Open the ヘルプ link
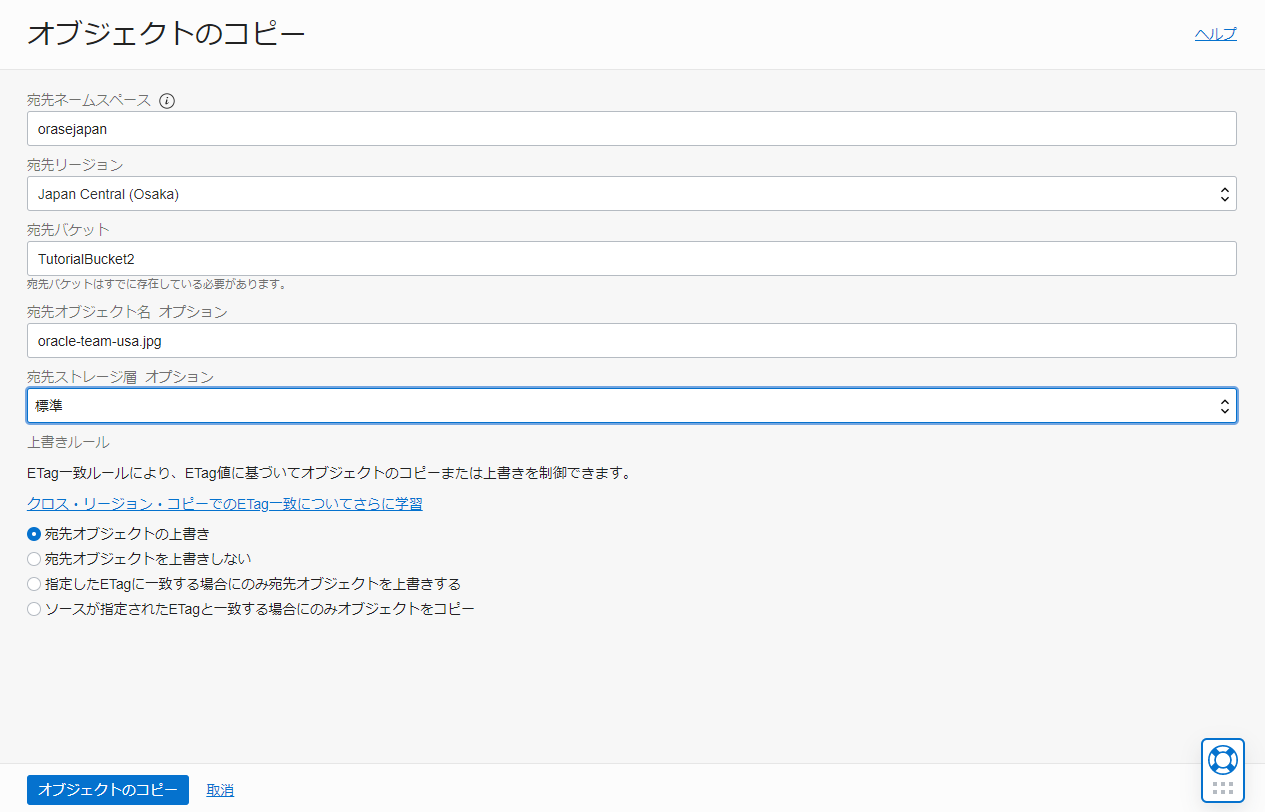Screen dimensions: 1265x812 pos(1215,33)
